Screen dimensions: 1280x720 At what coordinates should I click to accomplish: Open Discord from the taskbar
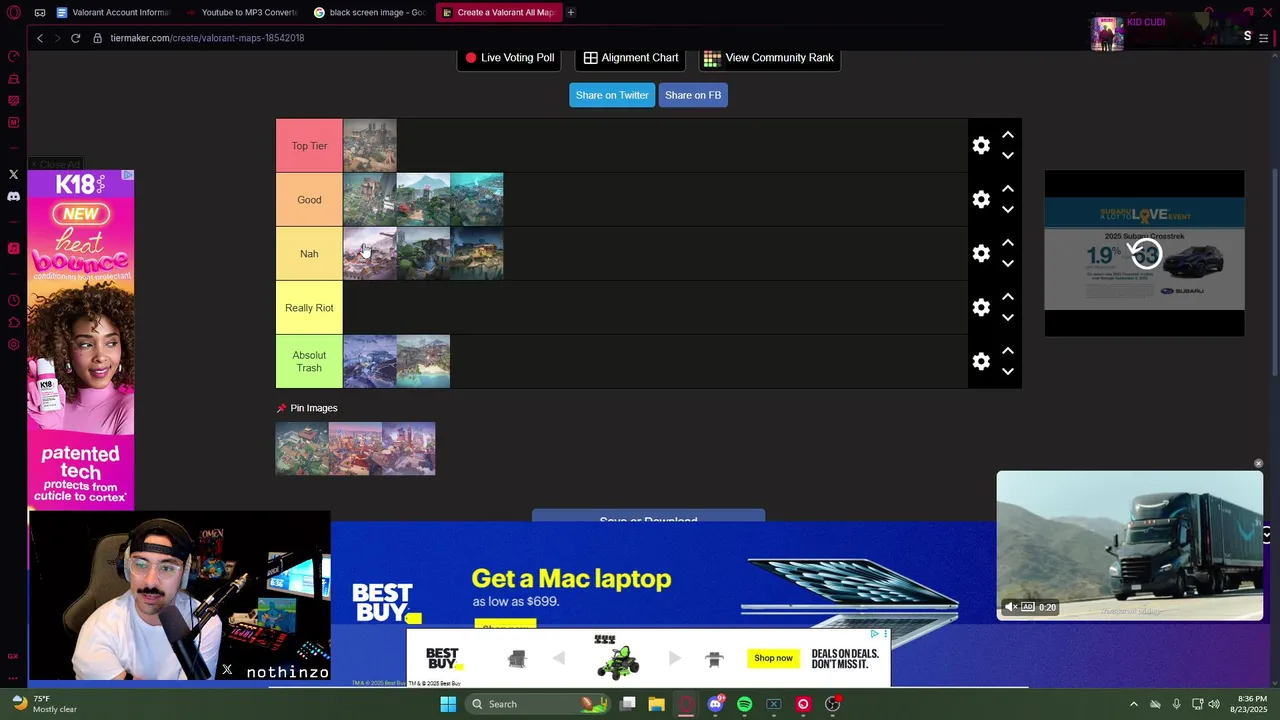pyautogui.click(x=715, y=704)
